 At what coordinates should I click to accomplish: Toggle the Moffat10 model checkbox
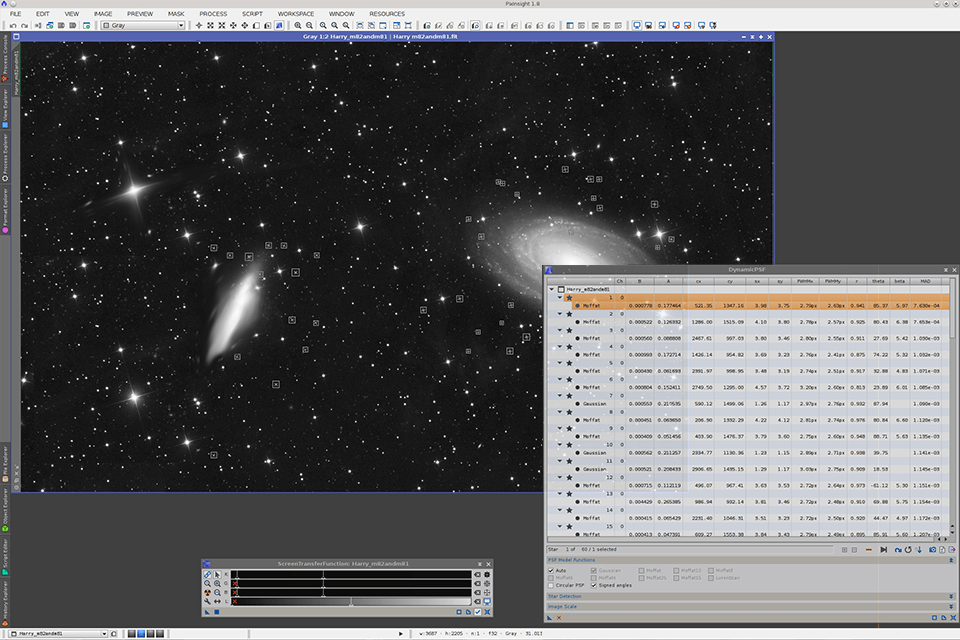[676, 570]
